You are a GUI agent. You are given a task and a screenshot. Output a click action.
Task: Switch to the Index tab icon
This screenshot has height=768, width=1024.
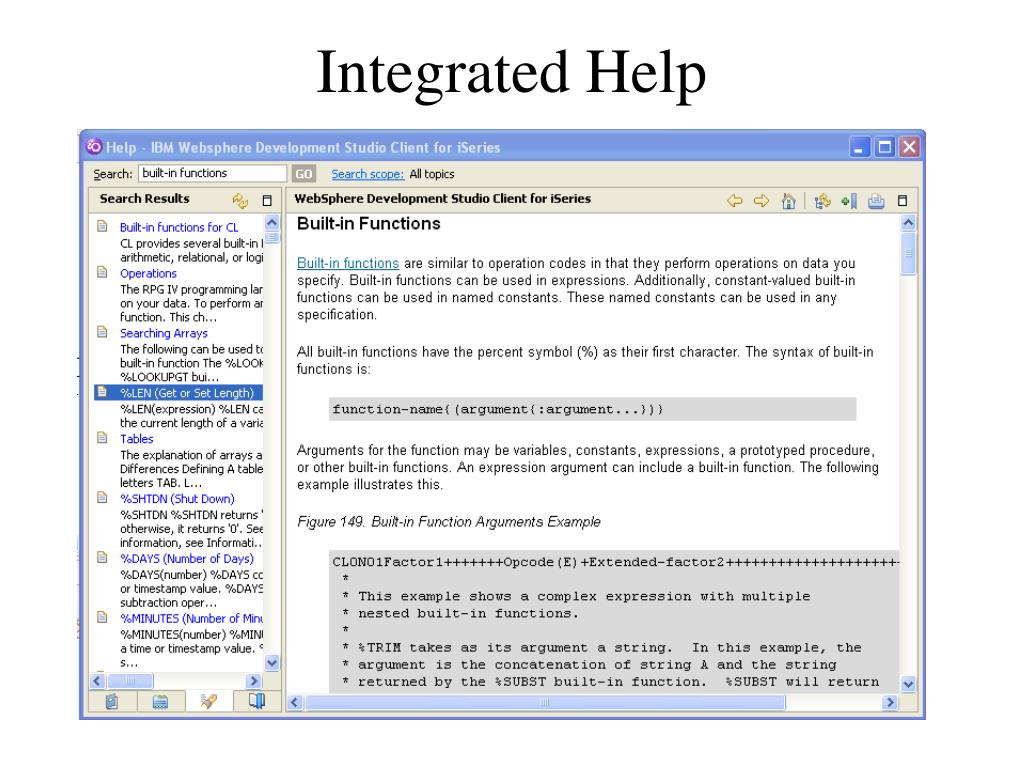pyautogui.click(x=160, y=701)
